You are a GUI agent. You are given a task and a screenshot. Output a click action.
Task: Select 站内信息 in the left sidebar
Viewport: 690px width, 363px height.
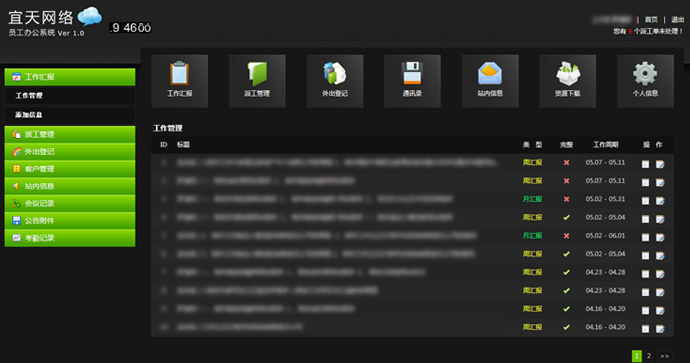(70, 186)
